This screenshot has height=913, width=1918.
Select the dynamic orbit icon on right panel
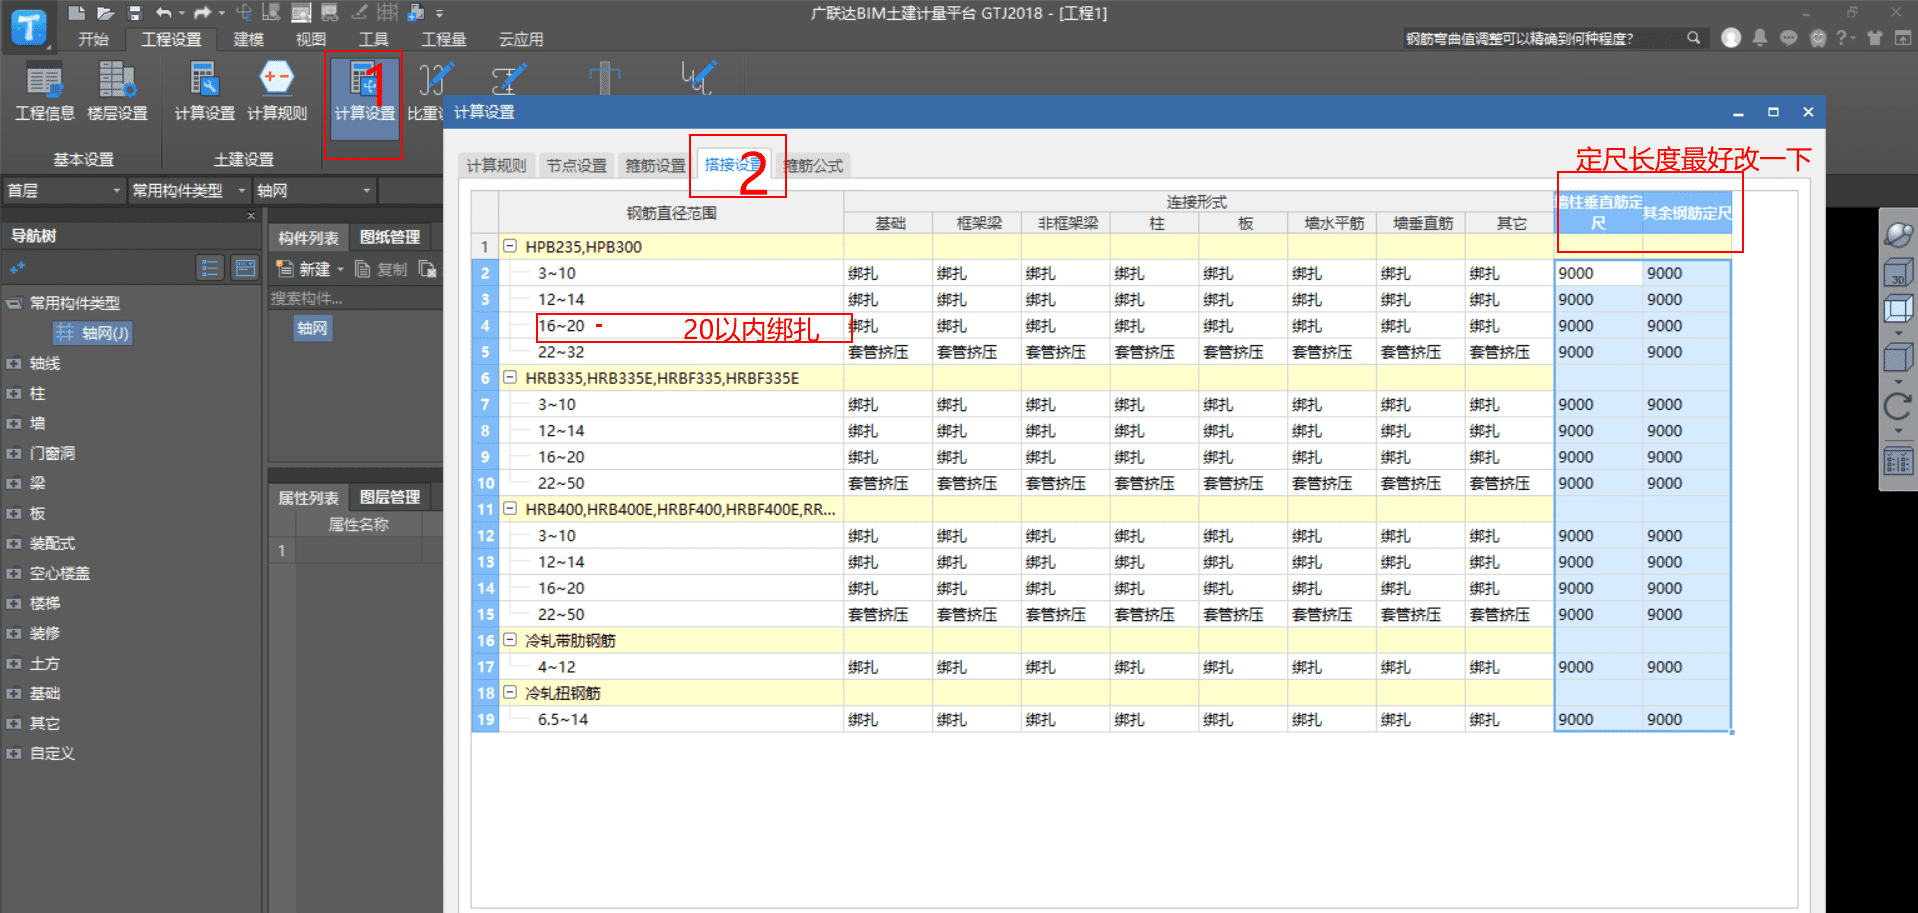1898,233
